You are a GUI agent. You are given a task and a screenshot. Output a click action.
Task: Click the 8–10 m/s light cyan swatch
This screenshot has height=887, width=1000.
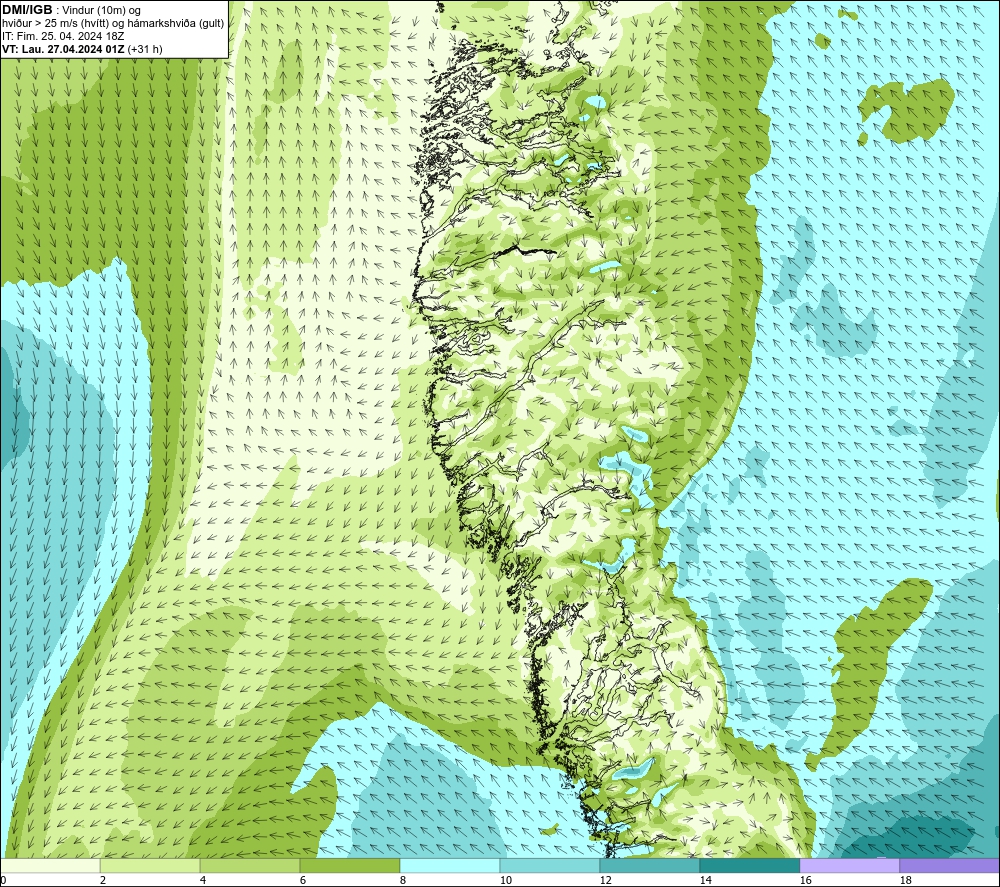click(450, 865)
